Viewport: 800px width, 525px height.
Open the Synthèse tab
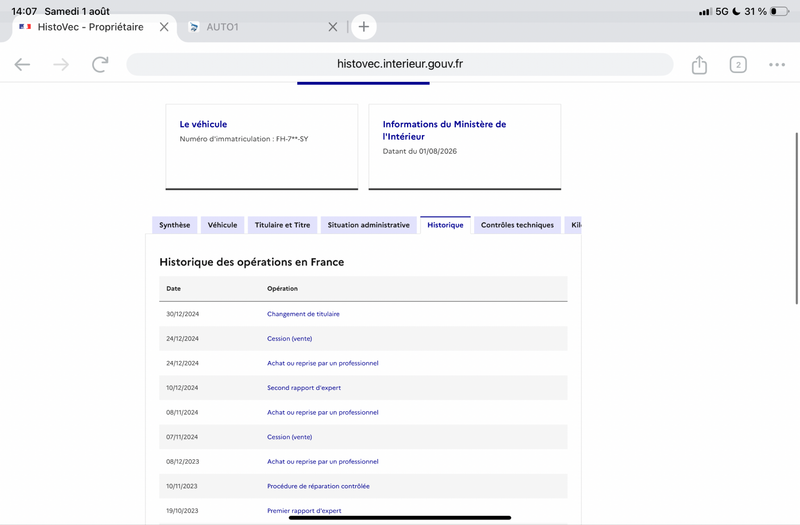(174, 225)
